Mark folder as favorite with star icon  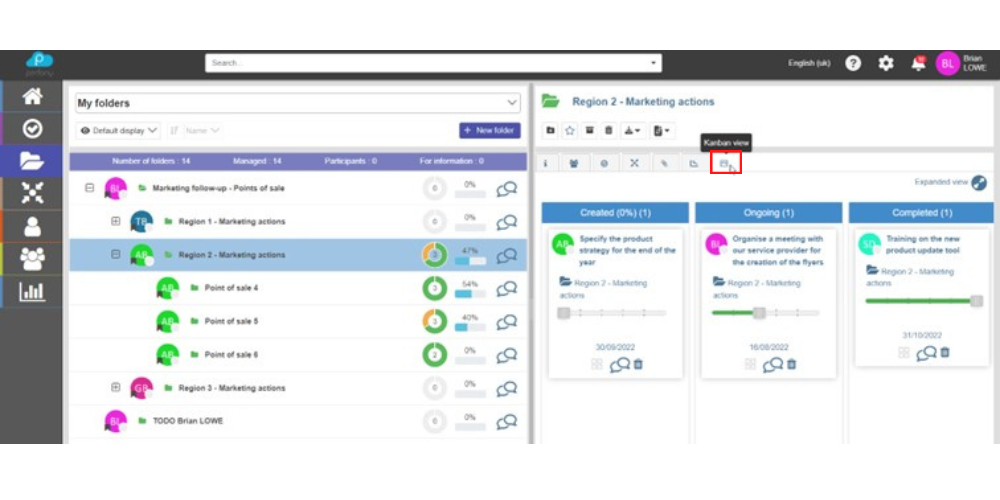pyautogui.click(x=569, y=130)
